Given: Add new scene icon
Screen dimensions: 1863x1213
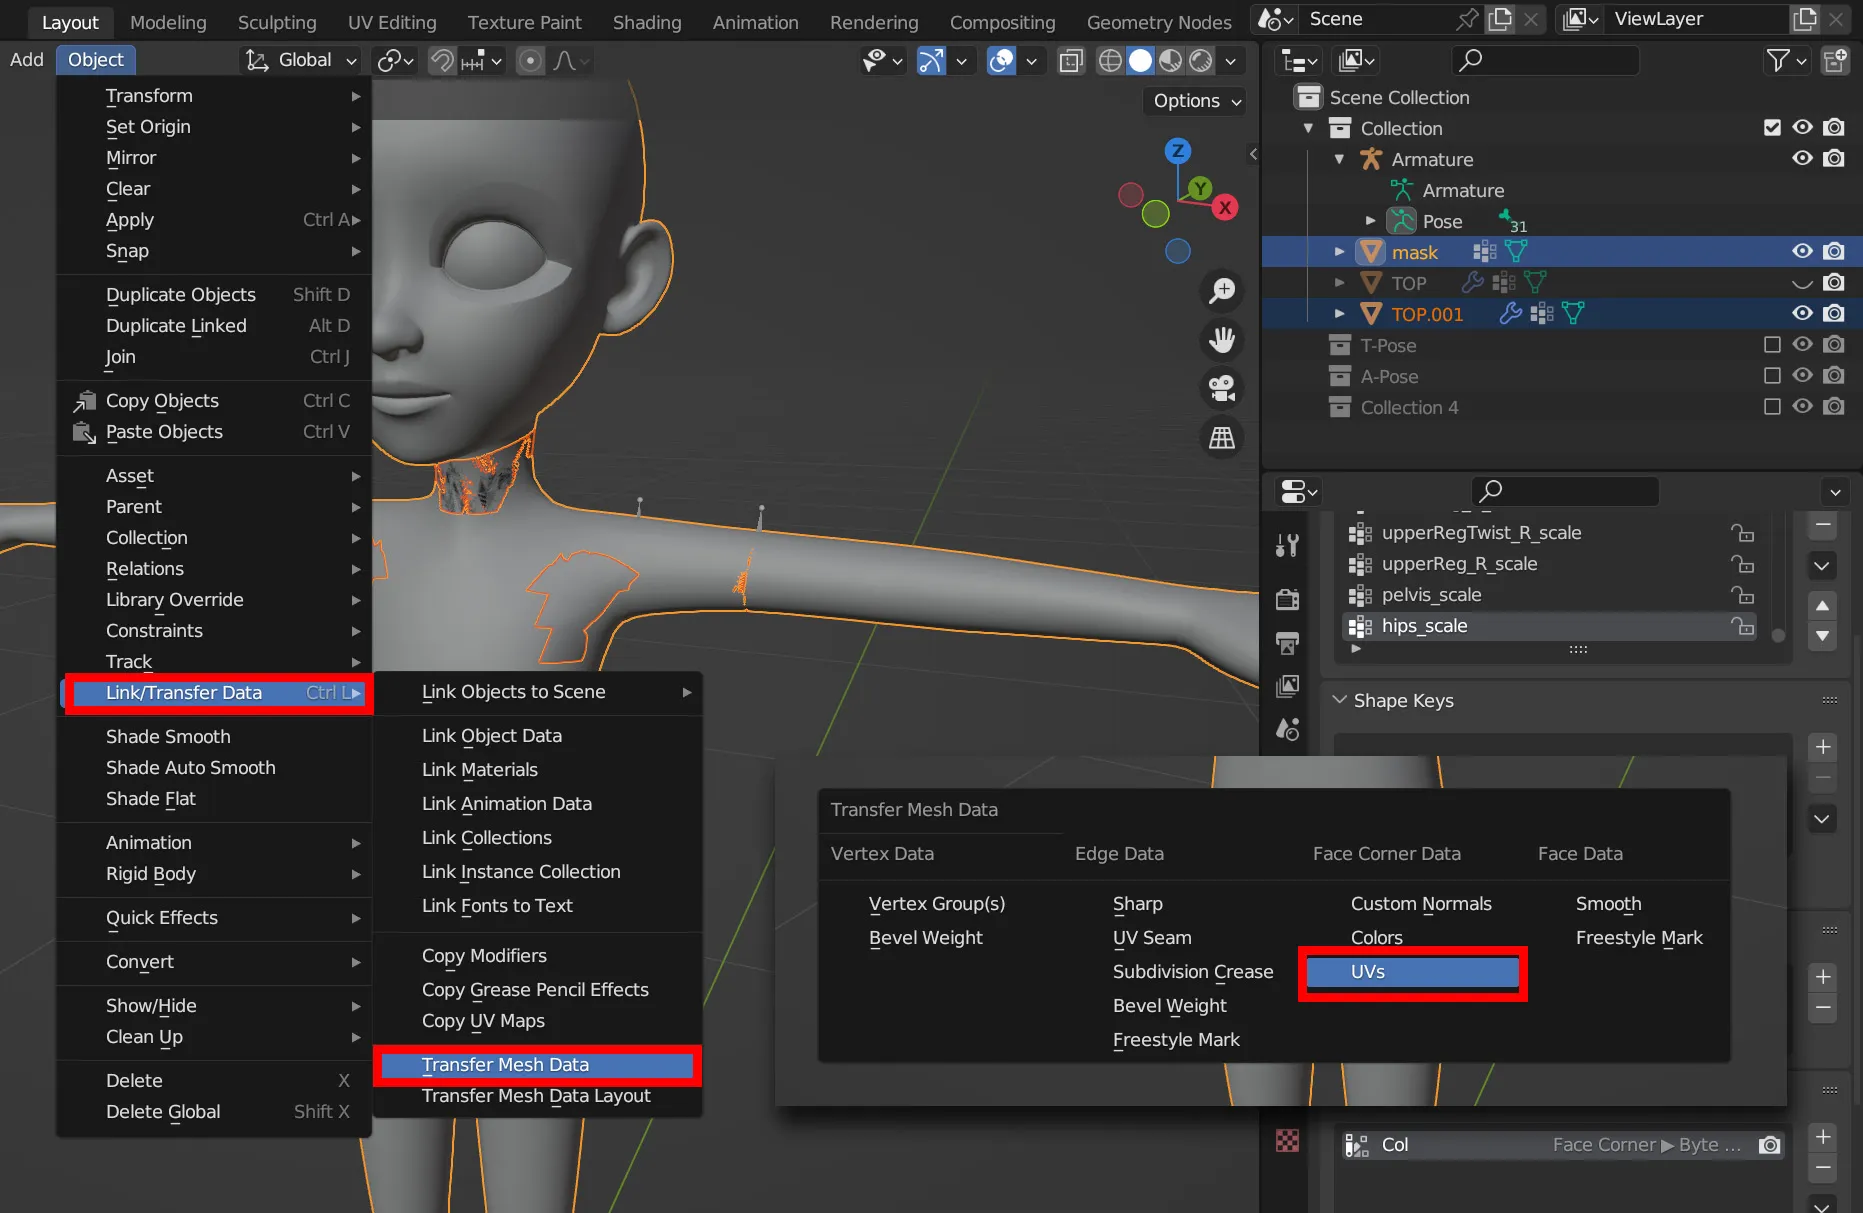Looking at the screenshot, I should click(x=1500, y=19).
